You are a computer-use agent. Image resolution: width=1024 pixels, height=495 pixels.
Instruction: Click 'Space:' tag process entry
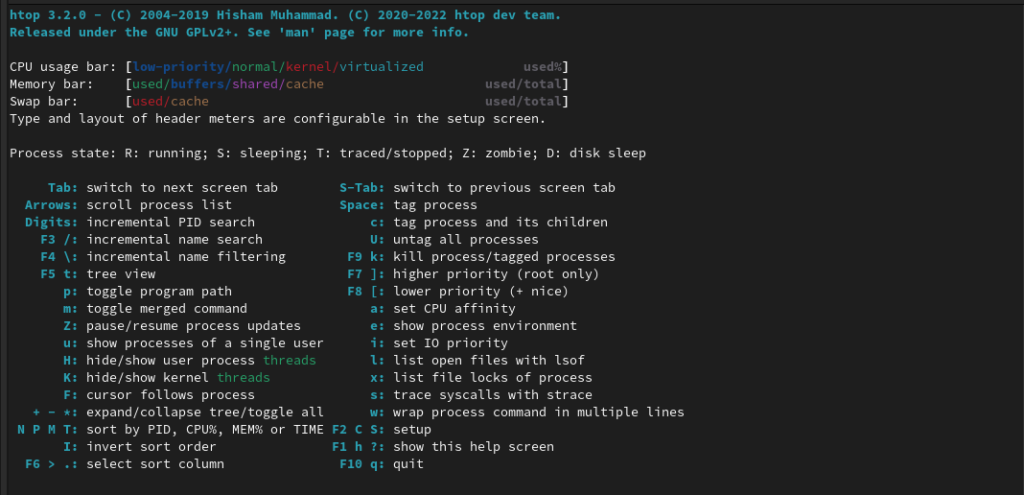(x=408, y=206)
